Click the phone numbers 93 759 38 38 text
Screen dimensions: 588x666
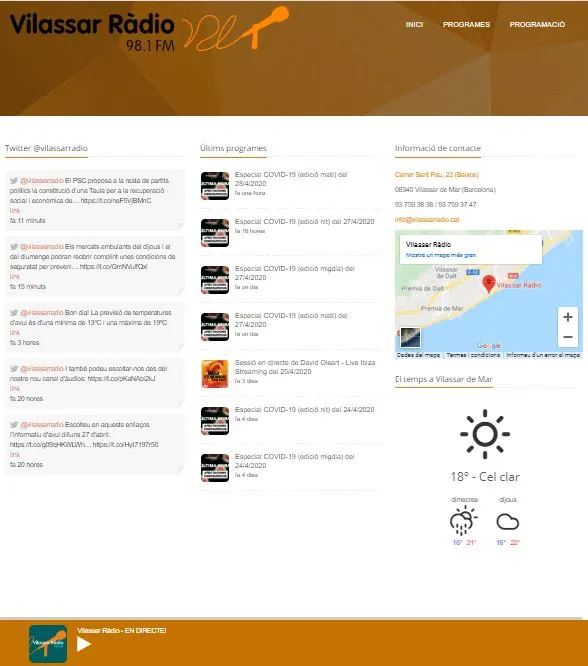(435, 205)
